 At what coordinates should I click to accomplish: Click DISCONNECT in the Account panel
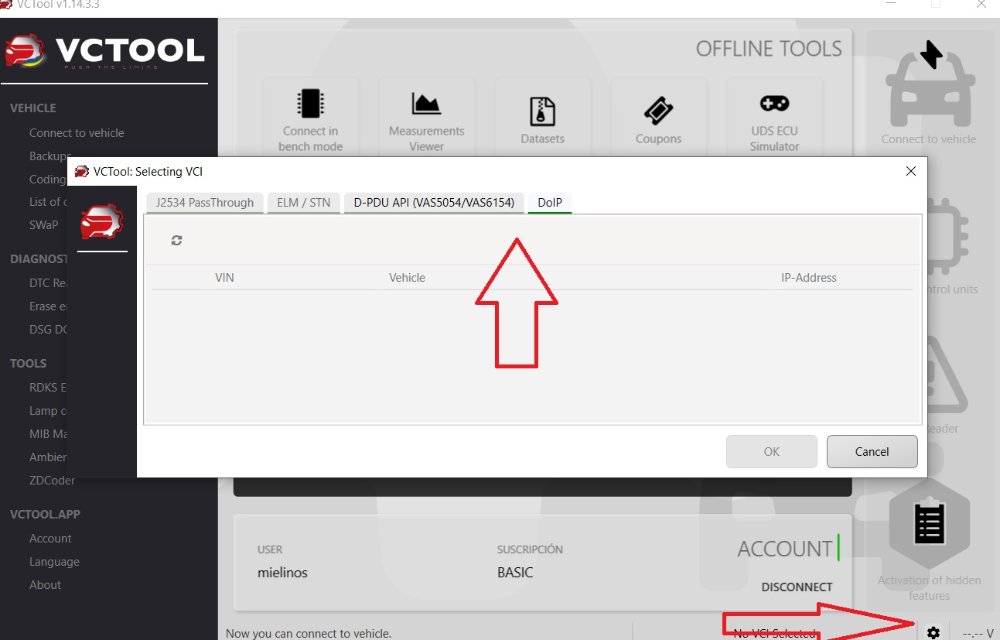797,587
